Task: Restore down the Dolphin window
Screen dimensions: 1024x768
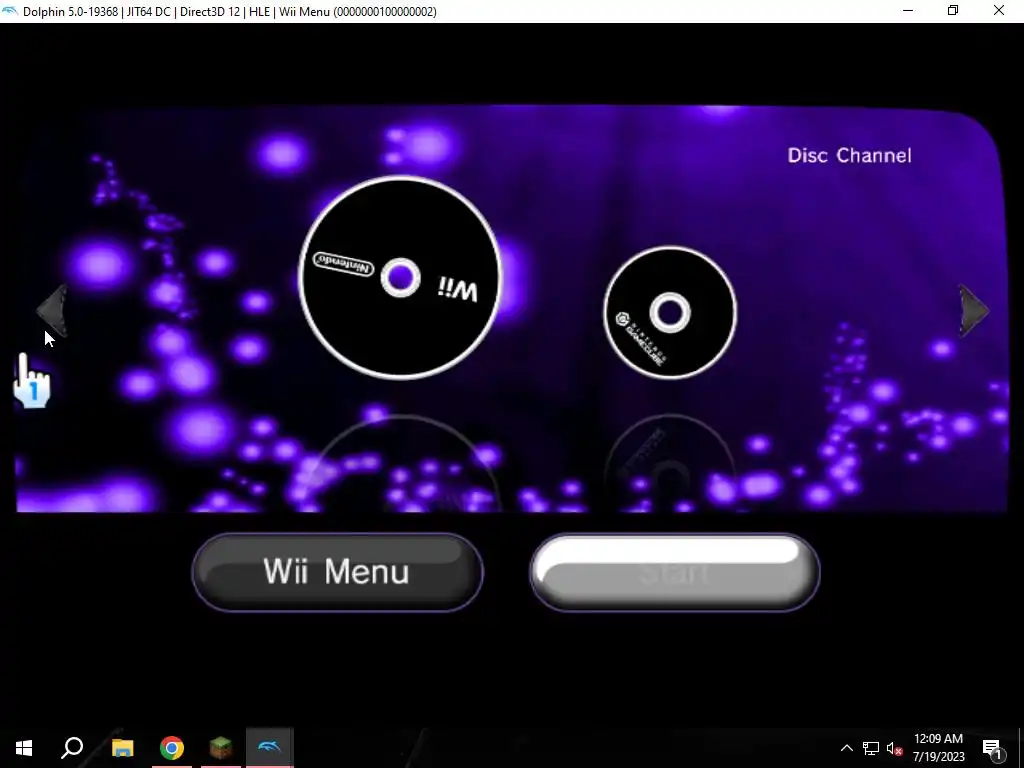Action: point(953,10)
